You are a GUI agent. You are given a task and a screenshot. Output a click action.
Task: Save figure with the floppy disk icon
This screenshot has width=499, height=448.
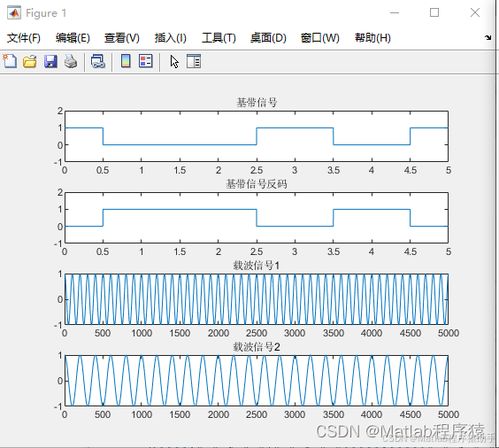pos(51,62)
